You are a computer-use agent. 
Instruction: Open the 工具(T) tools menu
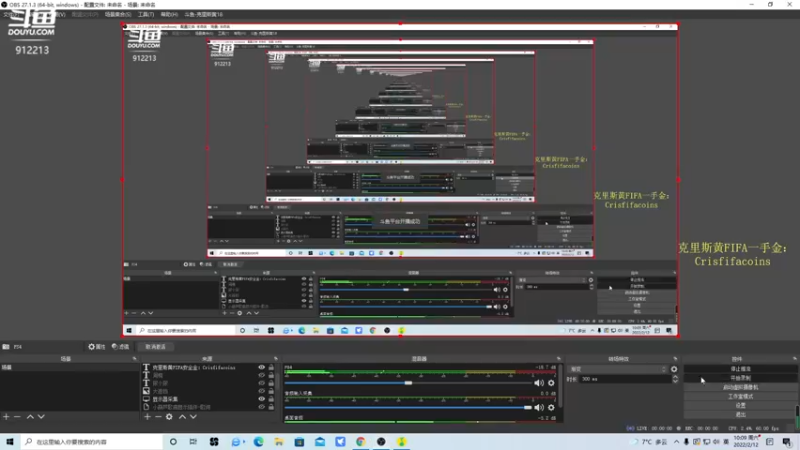[x=146, y=14]
